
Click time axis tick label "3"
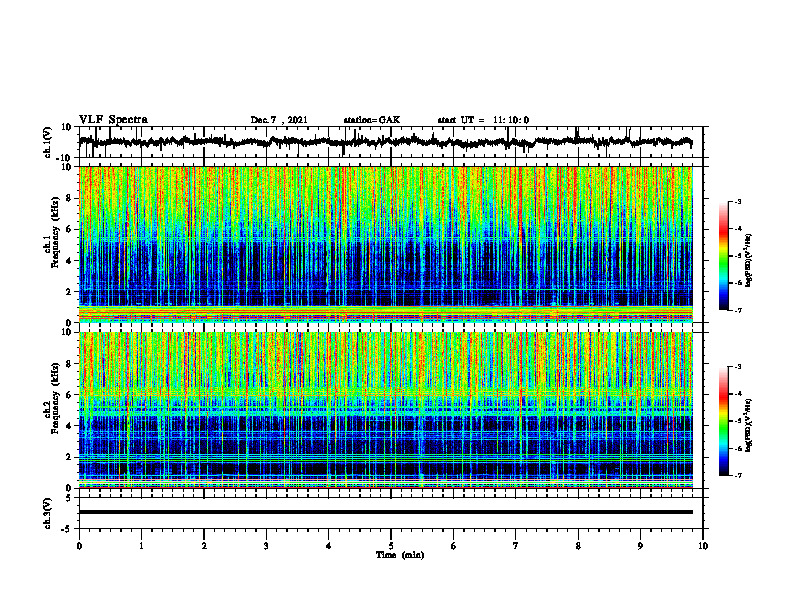click(266, 546)
